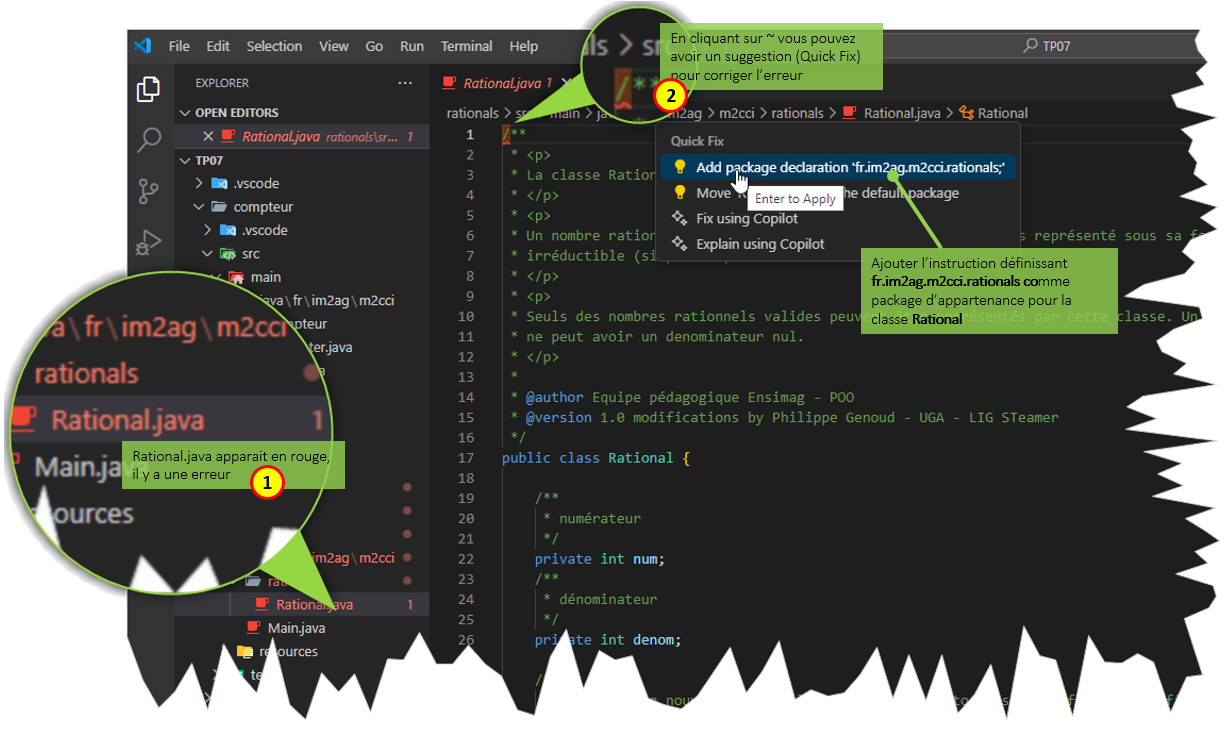Open the File menu
1227x730 pixels.
pyautogui.click(x=179, y=46)
